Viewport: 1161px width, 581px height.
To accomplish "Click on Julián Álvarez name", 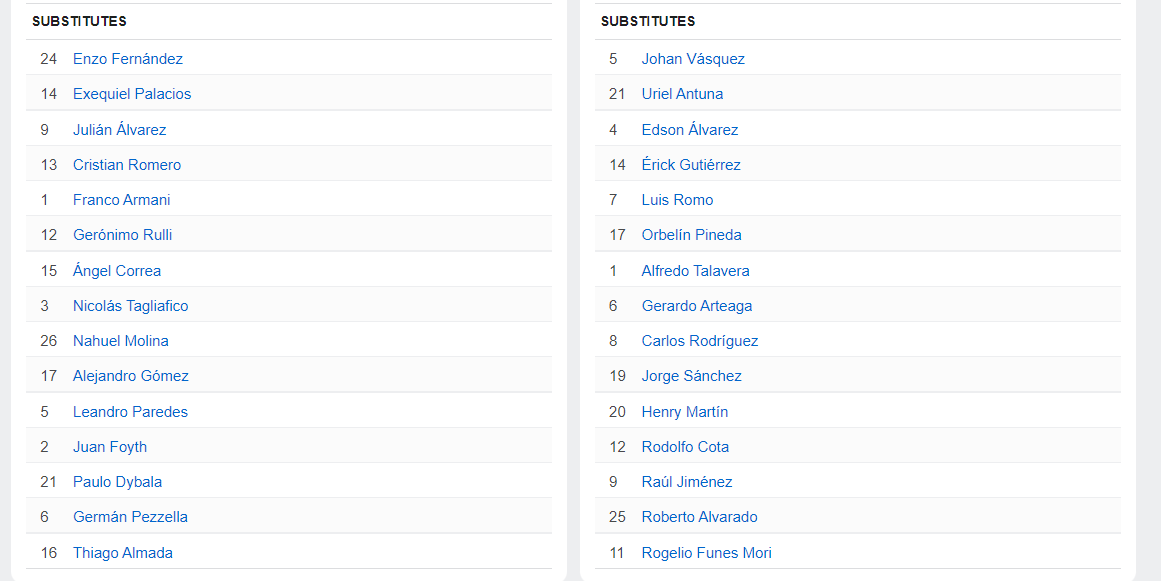I will coord(119,130).
